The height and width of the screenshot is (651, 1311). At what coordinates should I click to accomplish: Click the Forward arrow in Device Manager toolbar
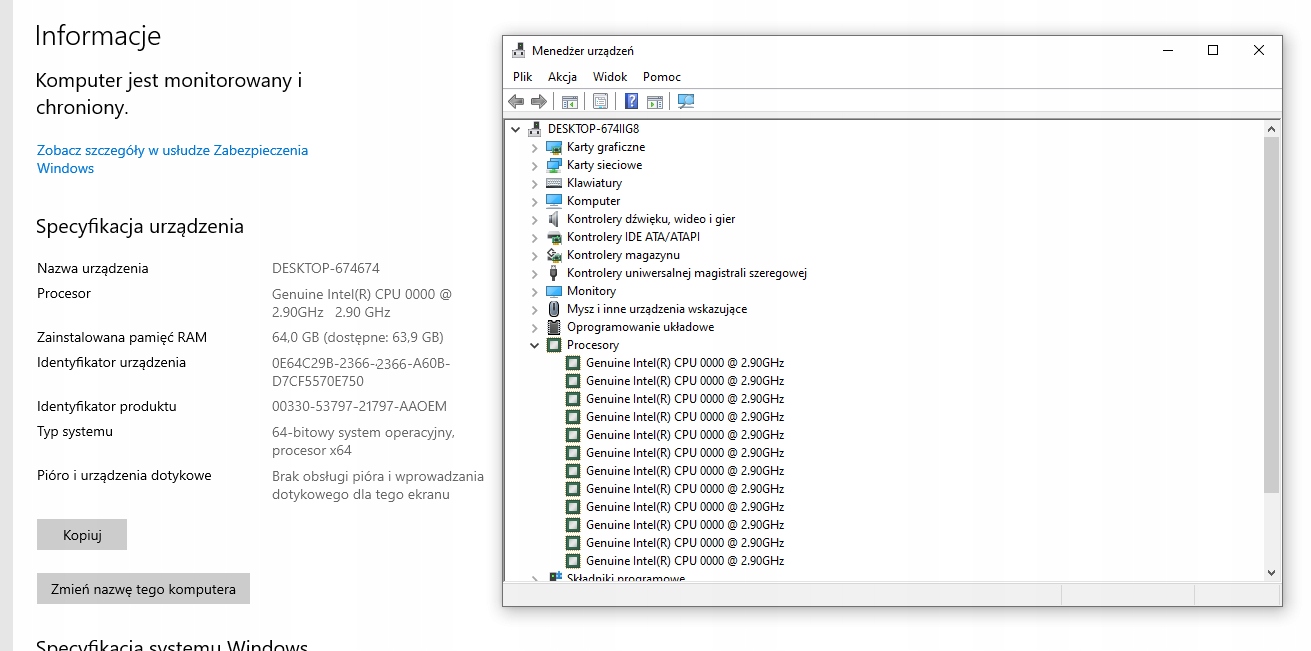[539, 101]
